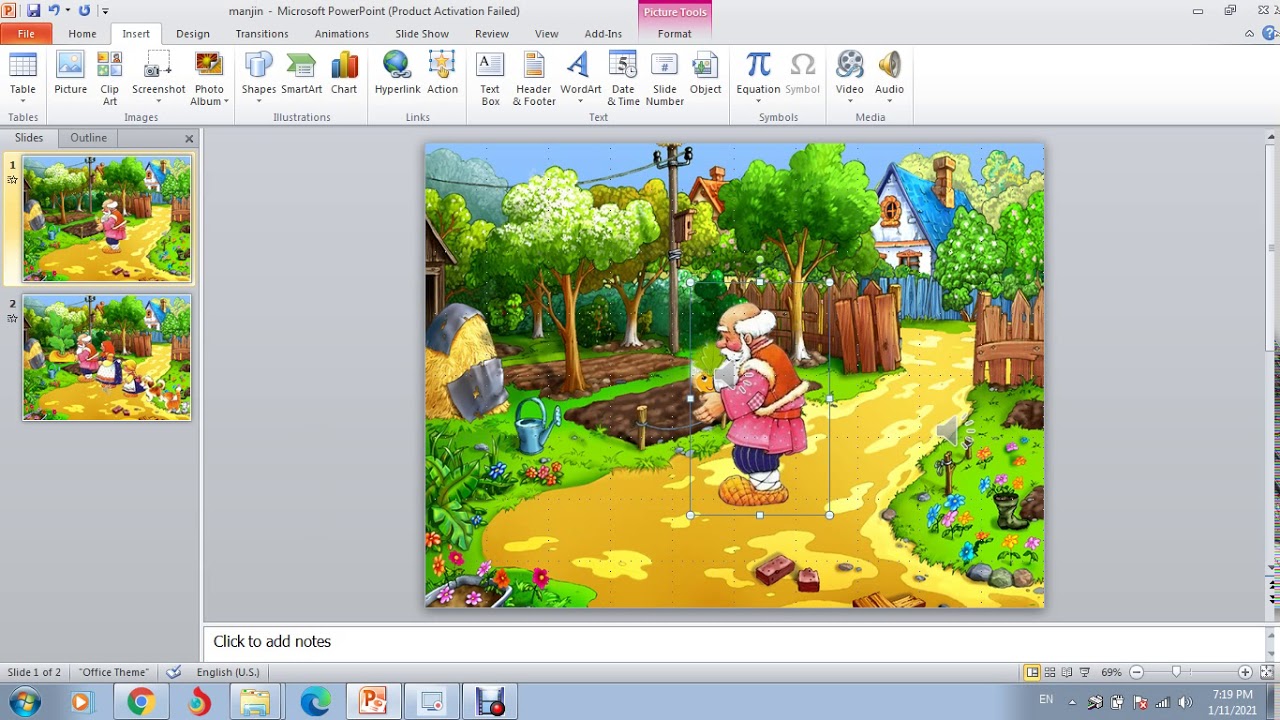Image resolution: width=1280 pixels, height=720 pixels.
Task: Open the Animations tab
Action: (342, 34)
